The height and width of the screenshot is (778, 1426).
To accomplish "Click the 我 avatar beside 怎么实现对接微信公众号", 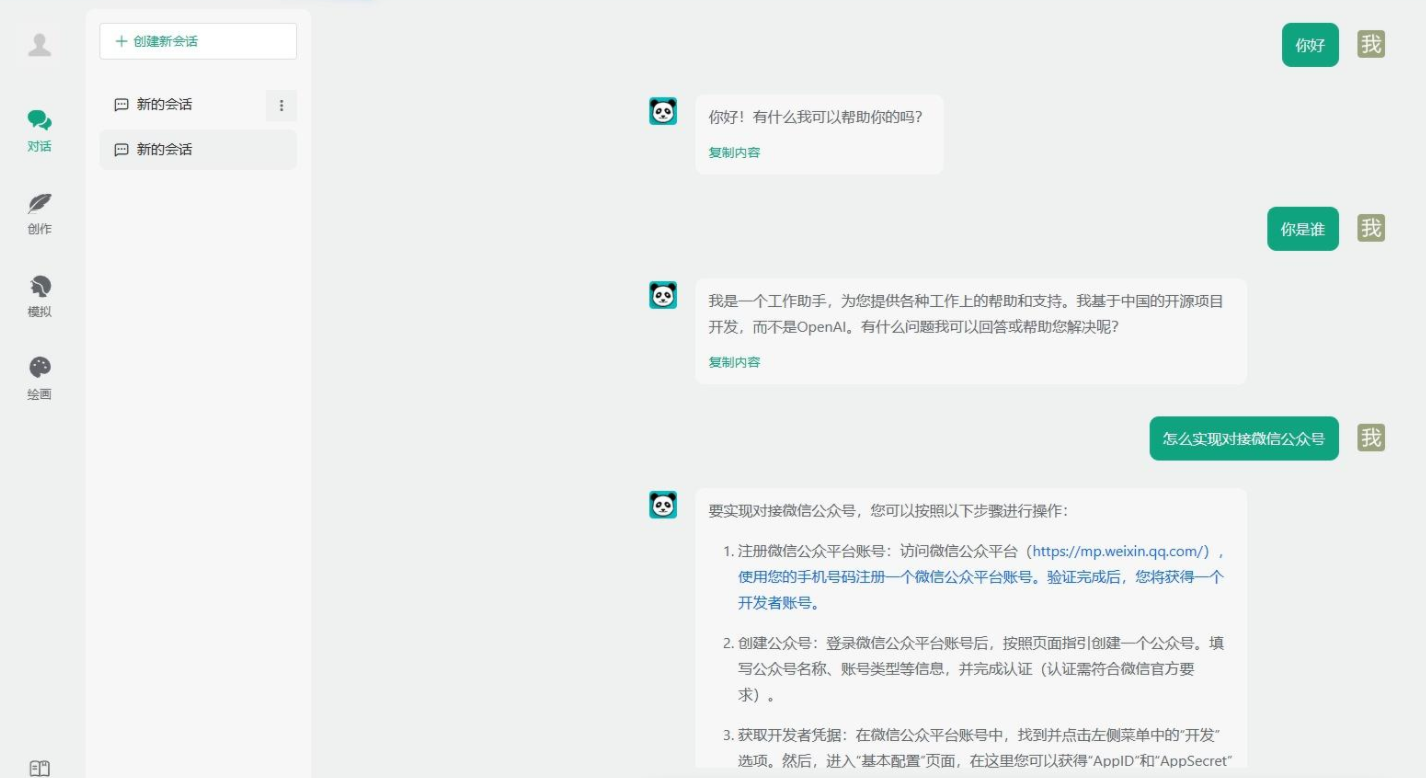I will [x=1371, y=437].
